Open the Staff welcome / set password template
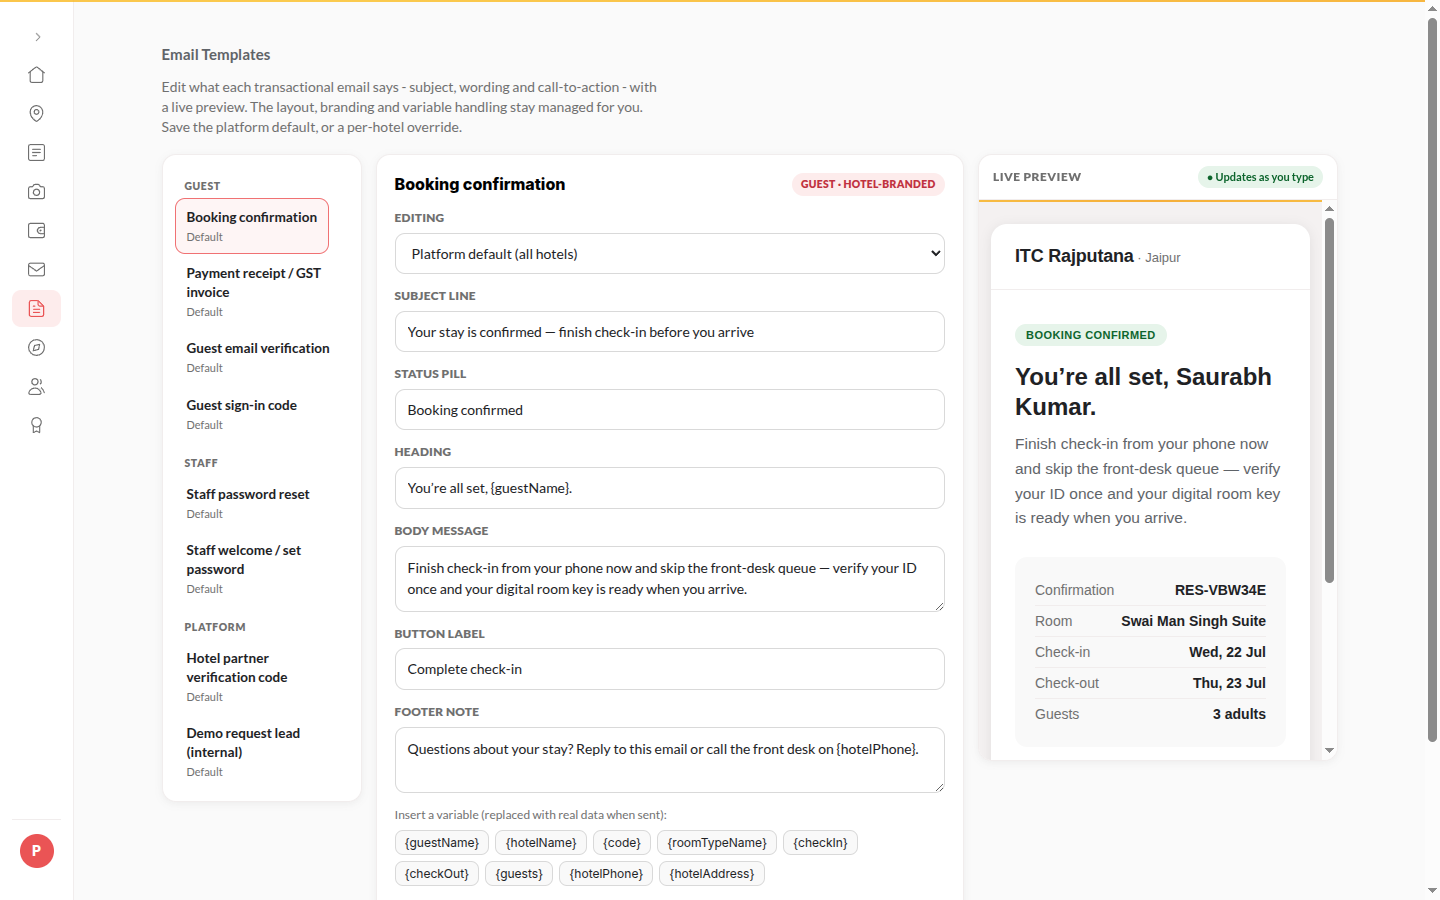The width and height of the screenshot is (1440, 900). [252, 569]
